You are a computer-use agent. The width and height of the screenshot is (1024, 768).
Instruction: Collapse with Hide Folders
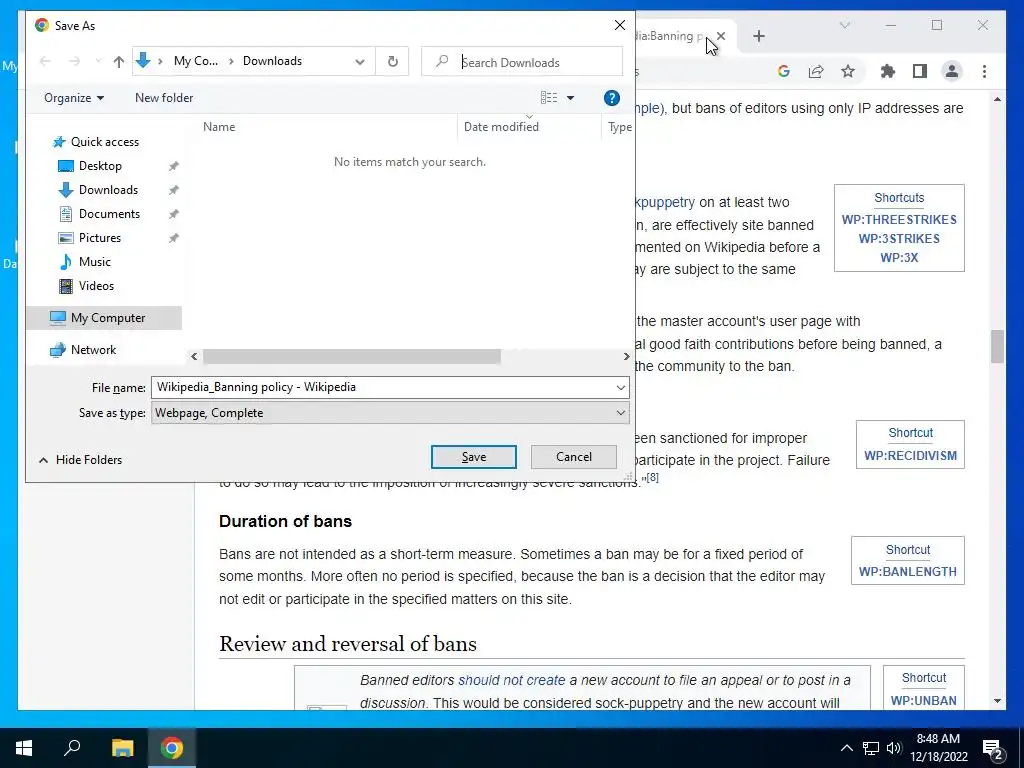80,460
